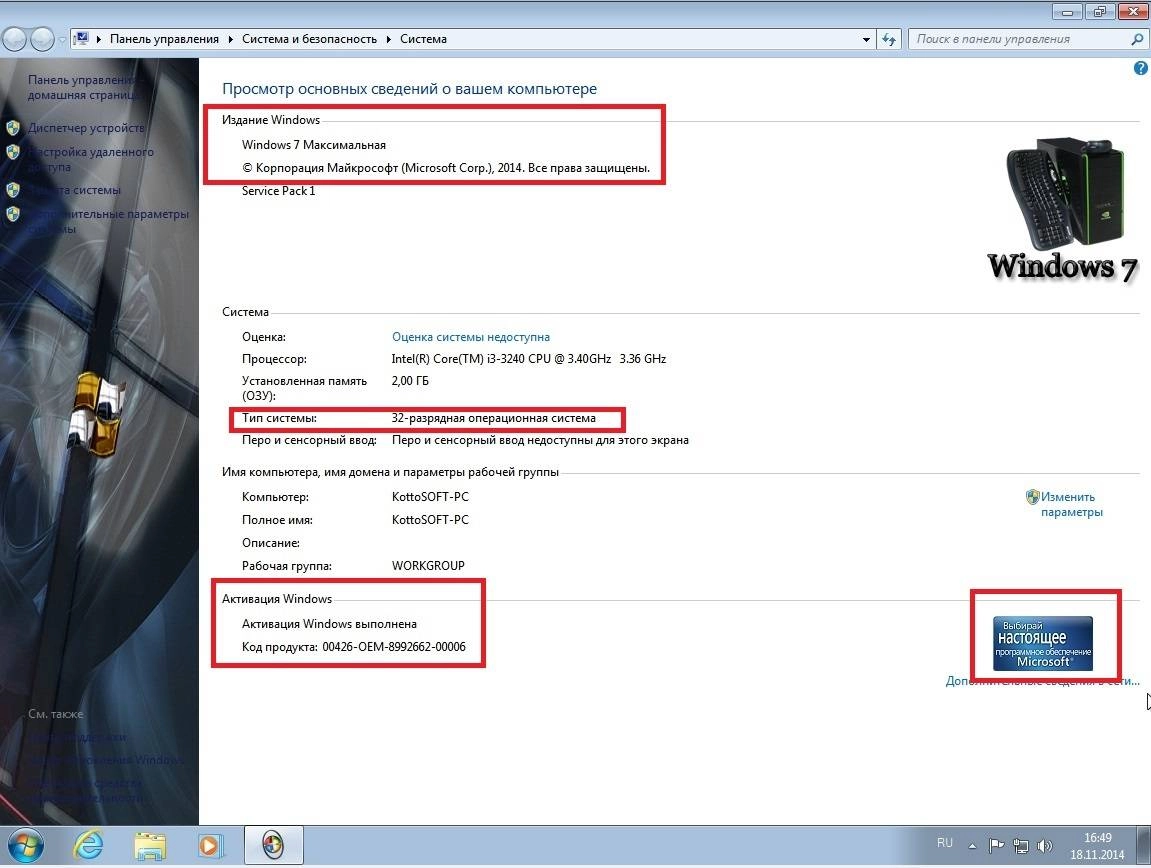
Task: Expand arrow after Панель управления breadcrumb
Action: 230,39
